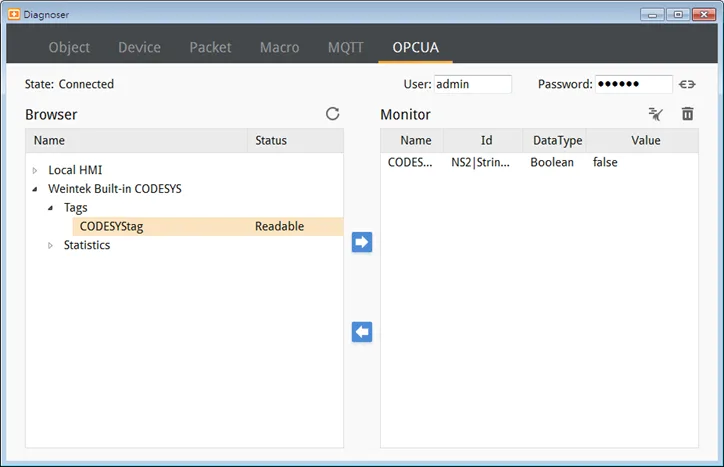This screenshot has height=467, width=724.
Task: Expand the Statistics node
Action: pos(51,245)
